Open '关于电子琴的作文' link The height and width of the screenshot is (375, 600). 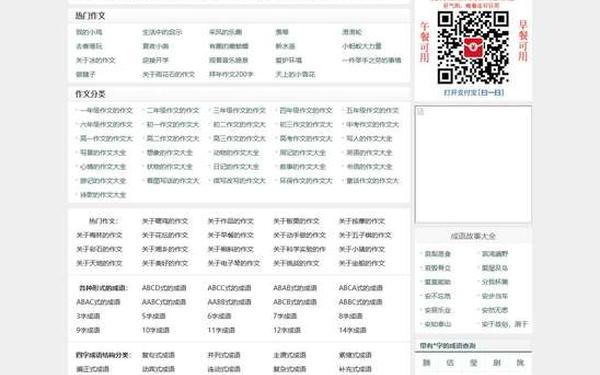pos(234,263)
